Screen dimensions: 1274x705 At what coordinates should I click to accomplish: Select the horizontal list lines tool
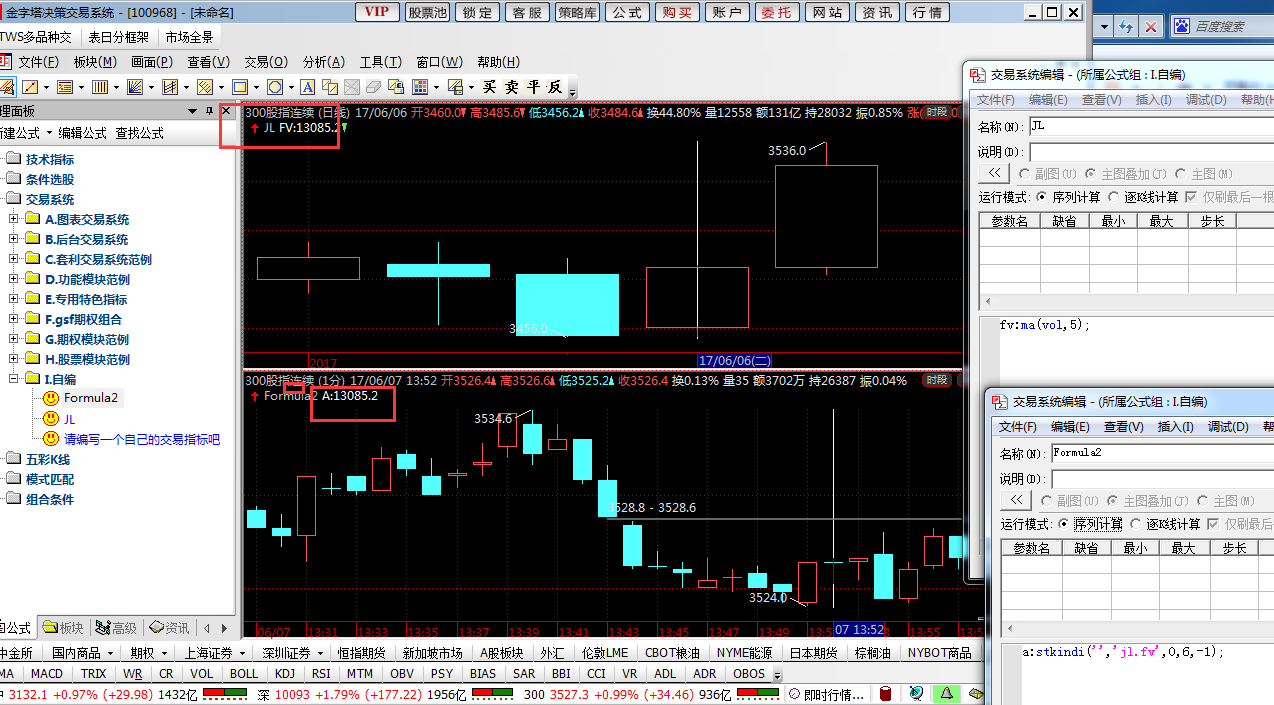coord(64,87)
